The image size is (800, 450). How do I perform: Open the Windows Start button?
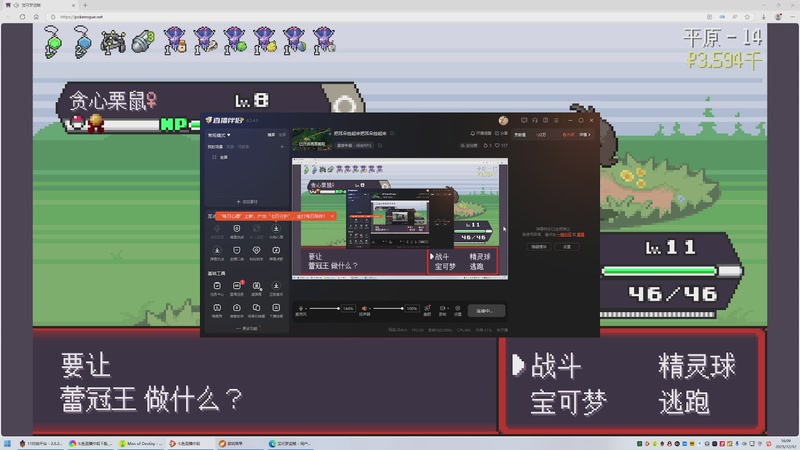click(x=7, y=443)
